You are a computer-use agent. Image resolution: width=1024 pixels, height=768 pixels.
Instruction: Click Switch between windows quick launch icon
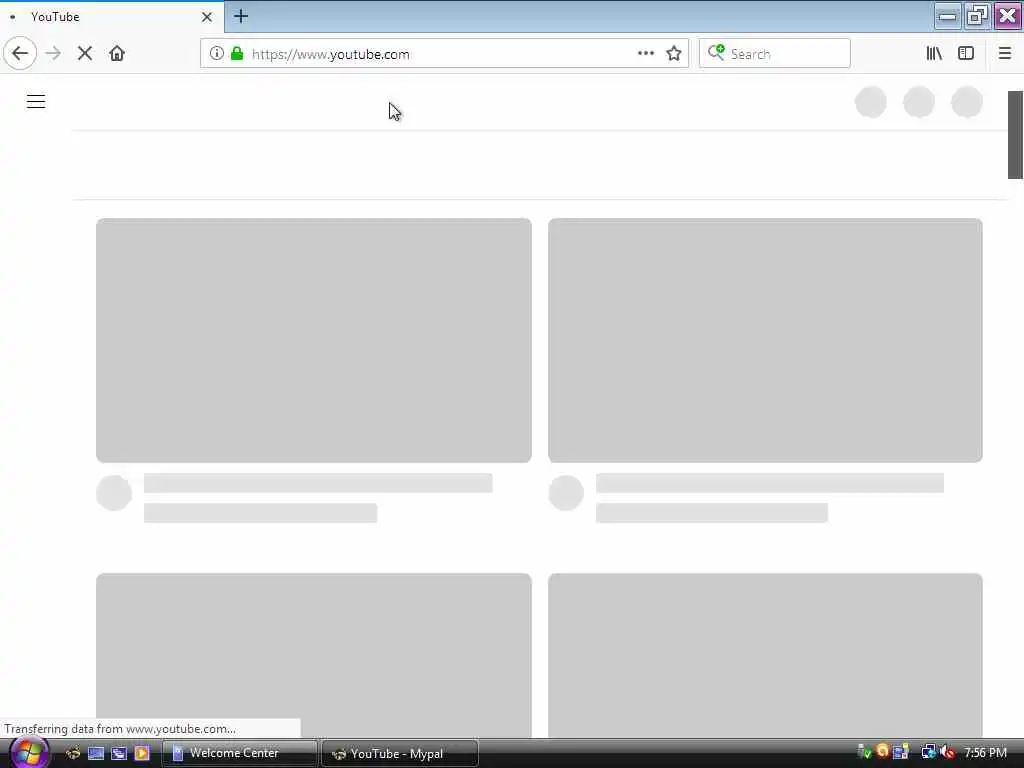point(119,754)
